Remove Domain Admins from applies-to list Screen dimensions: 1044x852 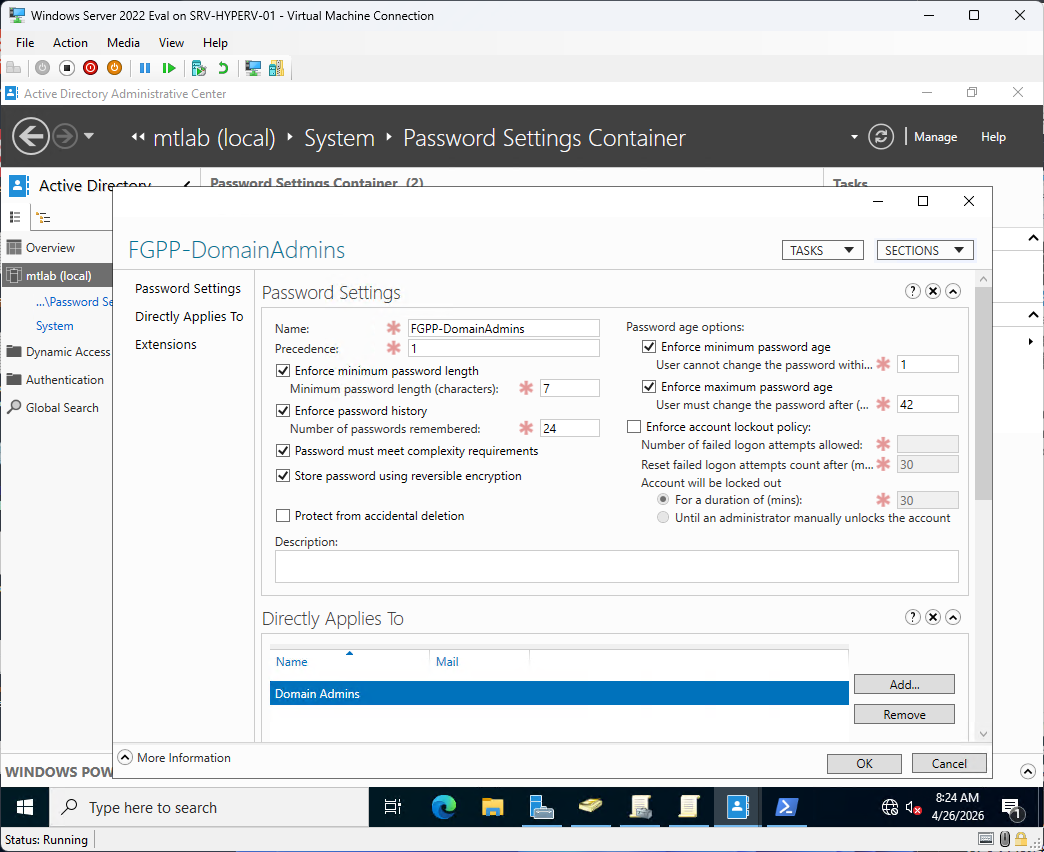point(904,714)
